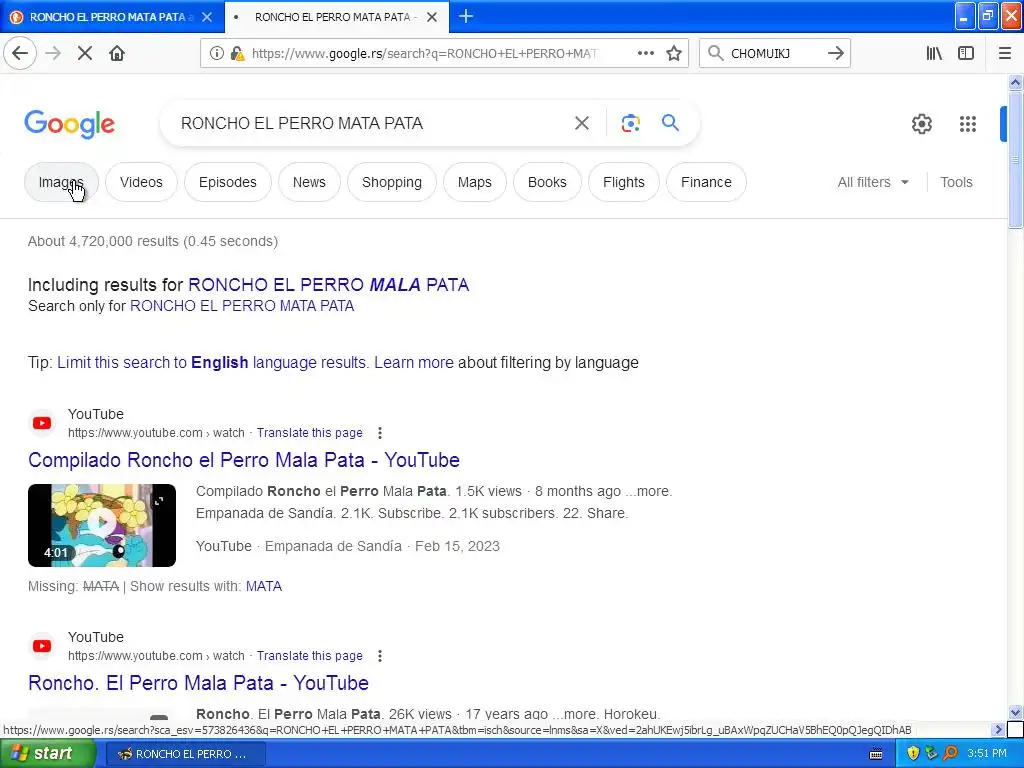Screen dimensions: 1024x768
Task: Go to Google homepage via logo
Action: pyautogui.click(x=69, y=124)
